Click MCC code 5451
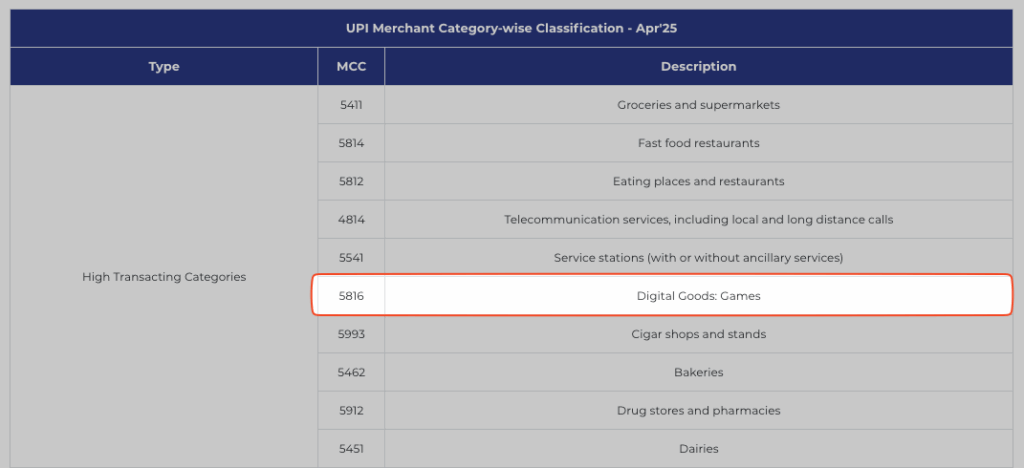Screen dimensions: 1024x468 (x=351, y=448)
